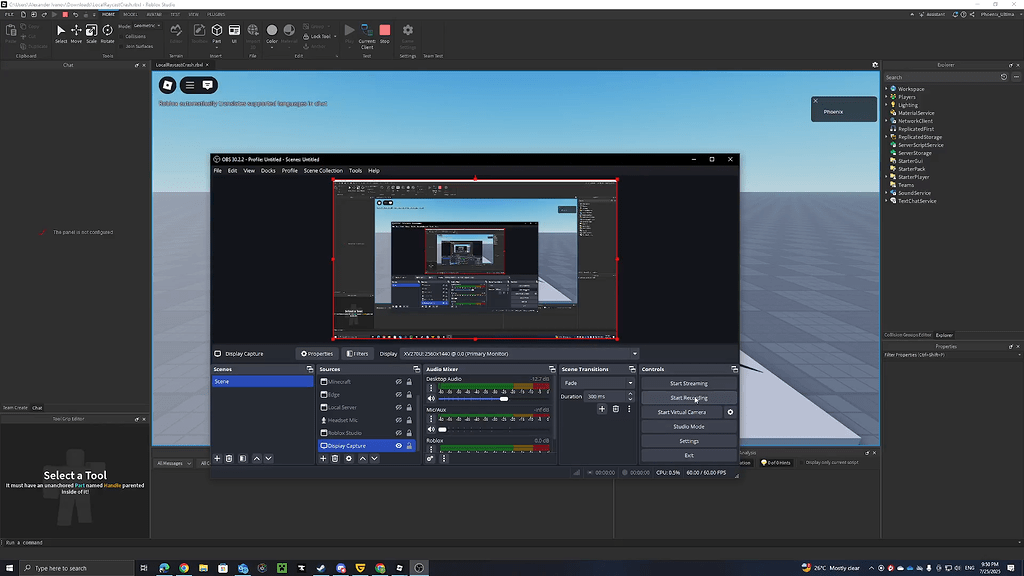Click Start Recording in OBS
Image resolution: width=1024 pixels, height=576 pixels.
[x=689, y=397]
